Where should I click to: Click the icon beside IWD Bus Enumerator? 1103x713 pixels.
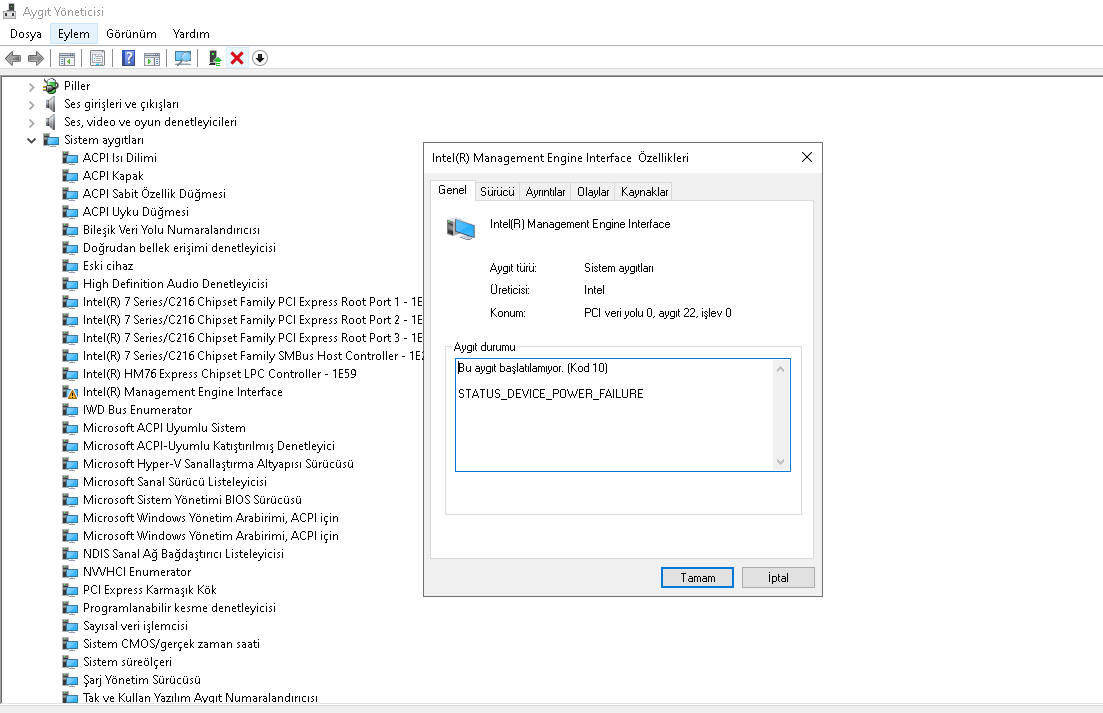[70, 410]
